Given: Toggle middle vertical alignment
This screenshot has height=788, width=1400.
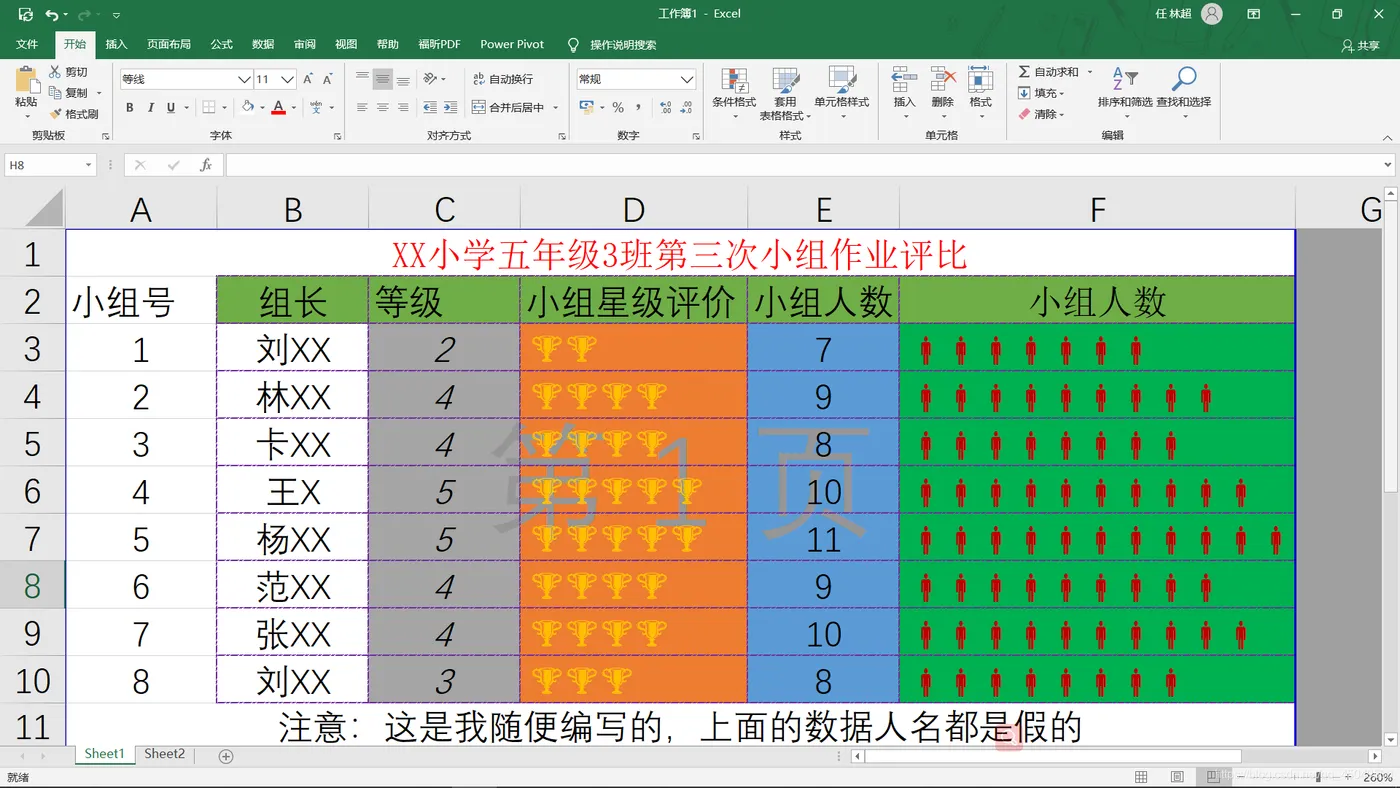Looking at the screenshot, I should pyautogui.click(x=382, y=79).
